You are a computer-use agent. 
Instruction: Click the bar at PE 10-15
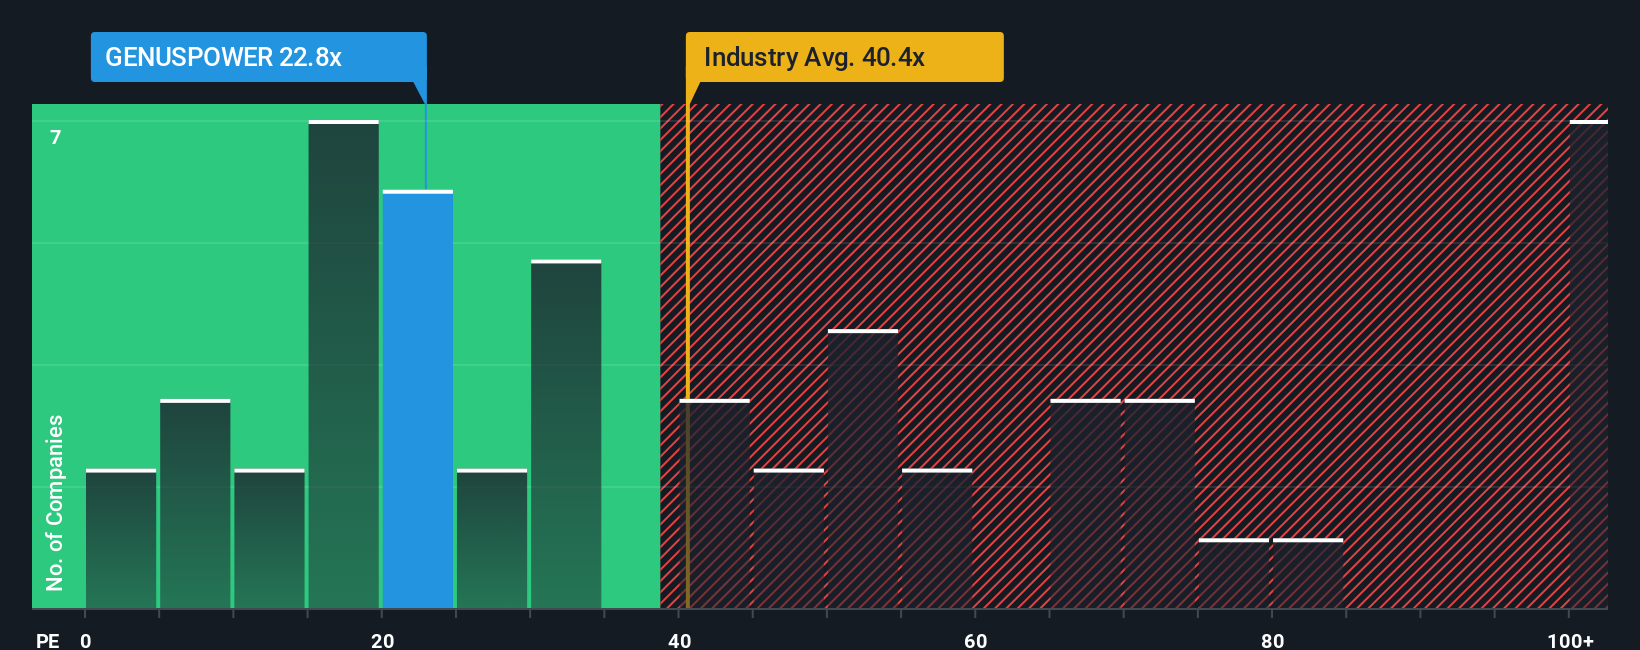point(269,538)
